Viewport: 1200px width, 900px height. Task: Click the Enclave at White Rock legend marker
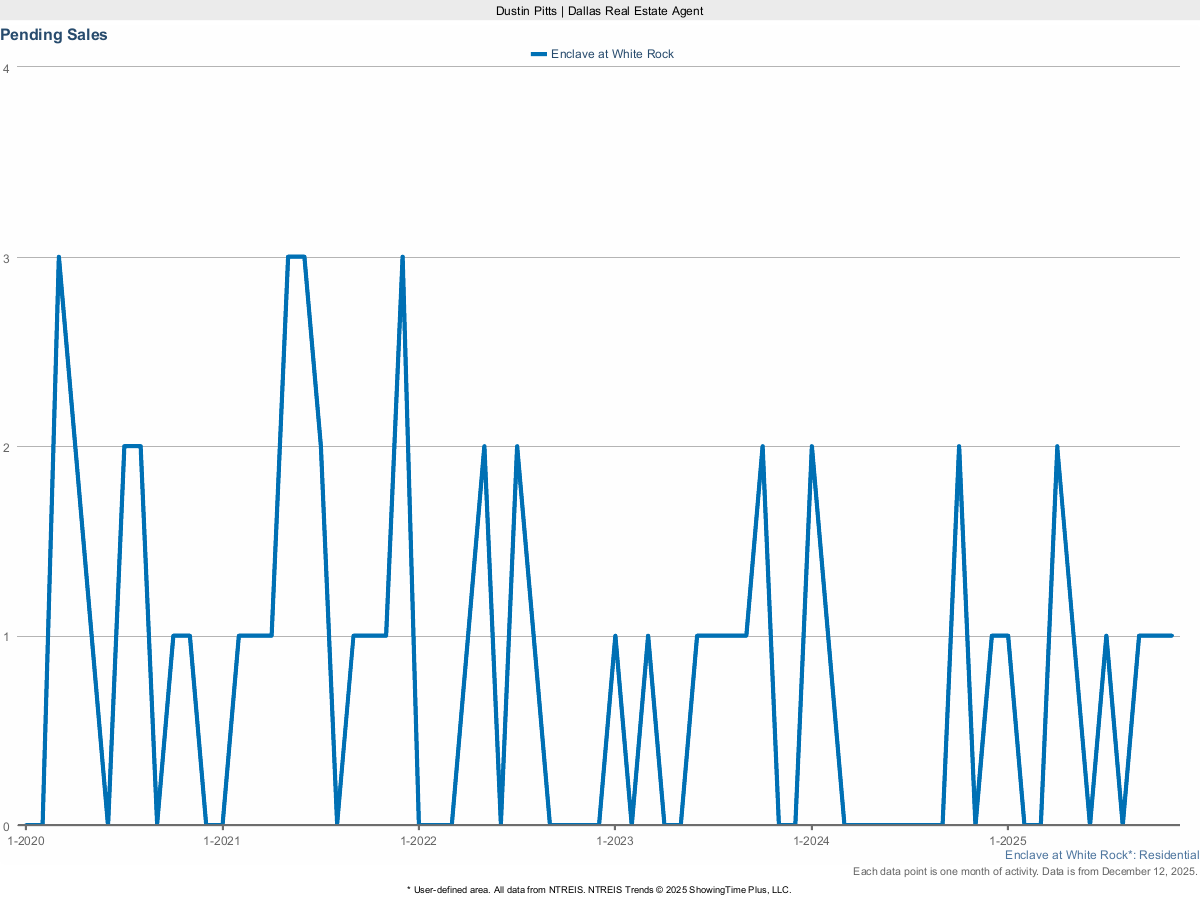pyautogui.click(x=537, y=54)
